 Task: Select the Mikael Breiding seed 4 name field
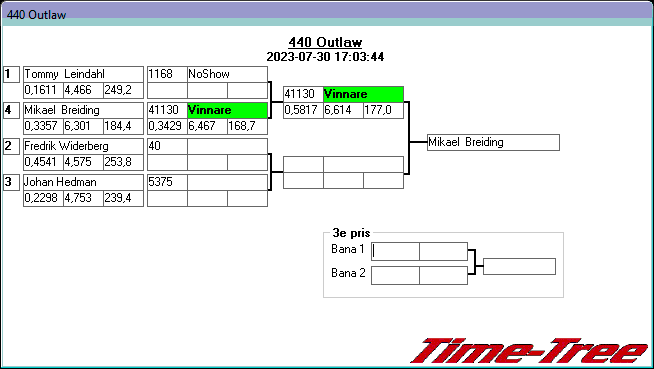coord(83,110)
